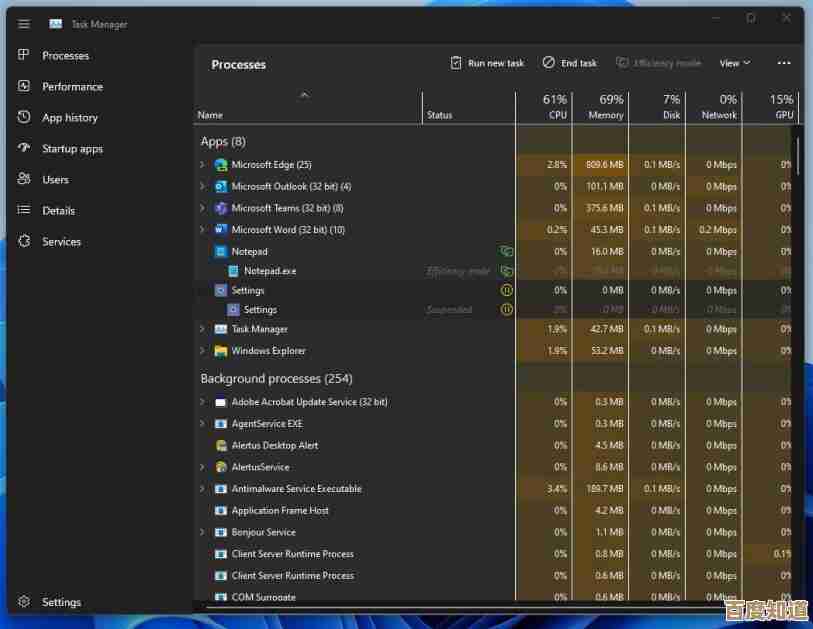Expand the Microsoft Edge process group
This screenshot has height=629, width=813.
(x=200, y=164)
